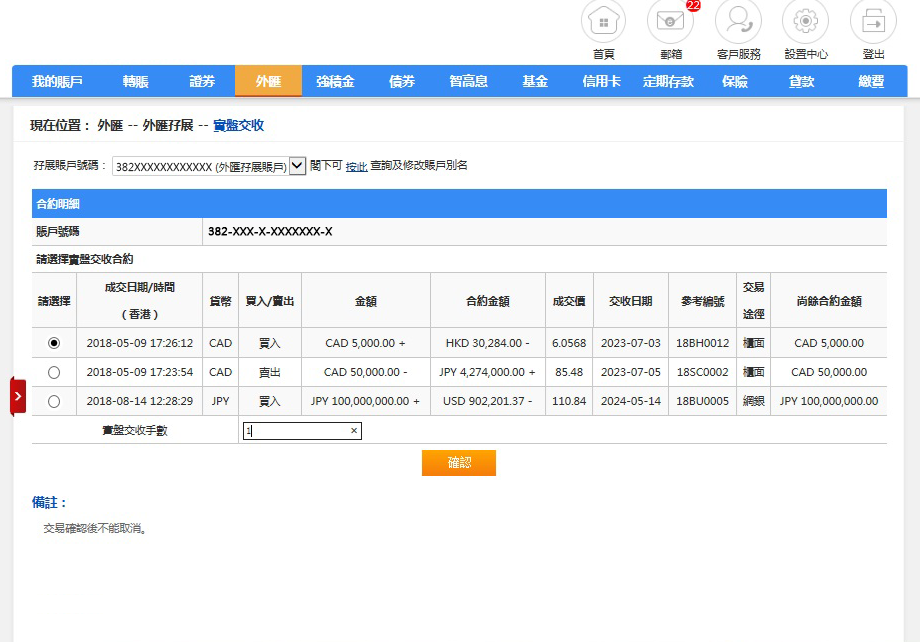The height and width of the screenshot is (642, 920).
Task: Open settings center (設置中心) gear icon
Action: pos(805,21)
